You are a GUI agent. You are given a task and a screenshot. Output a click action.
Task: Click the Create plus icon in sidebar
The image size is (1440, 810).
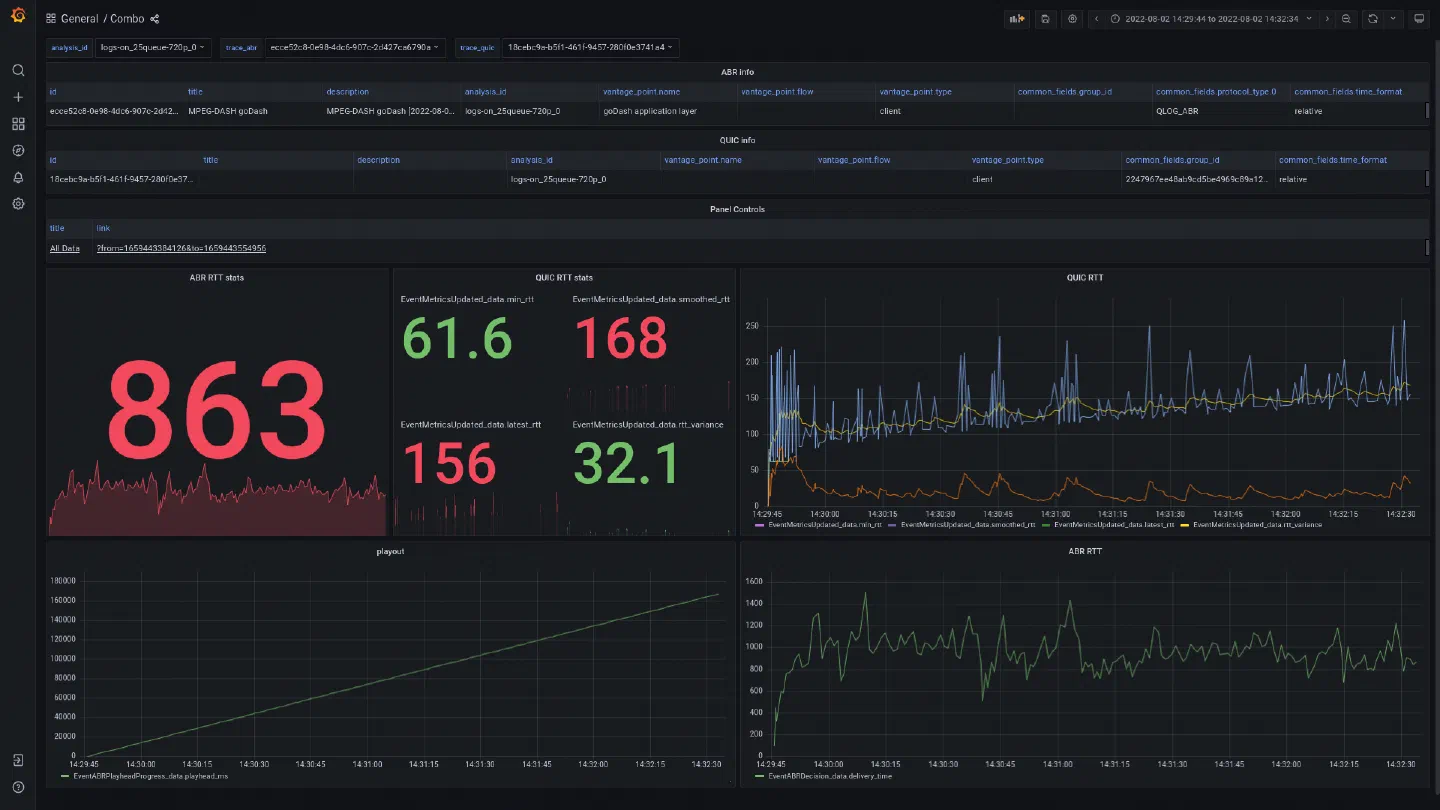pos(18,98)
